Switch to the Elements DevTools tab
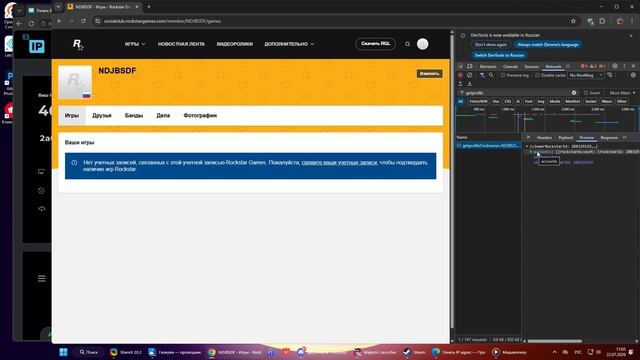Viewport: 640px width, 360px height. point(488,66)
